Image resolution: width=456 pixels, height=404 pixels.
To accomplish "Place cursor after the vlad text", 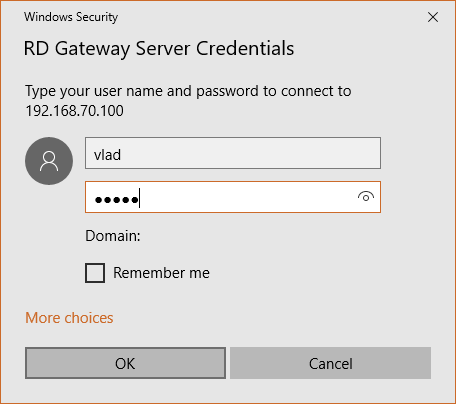I will click(122, 155).
